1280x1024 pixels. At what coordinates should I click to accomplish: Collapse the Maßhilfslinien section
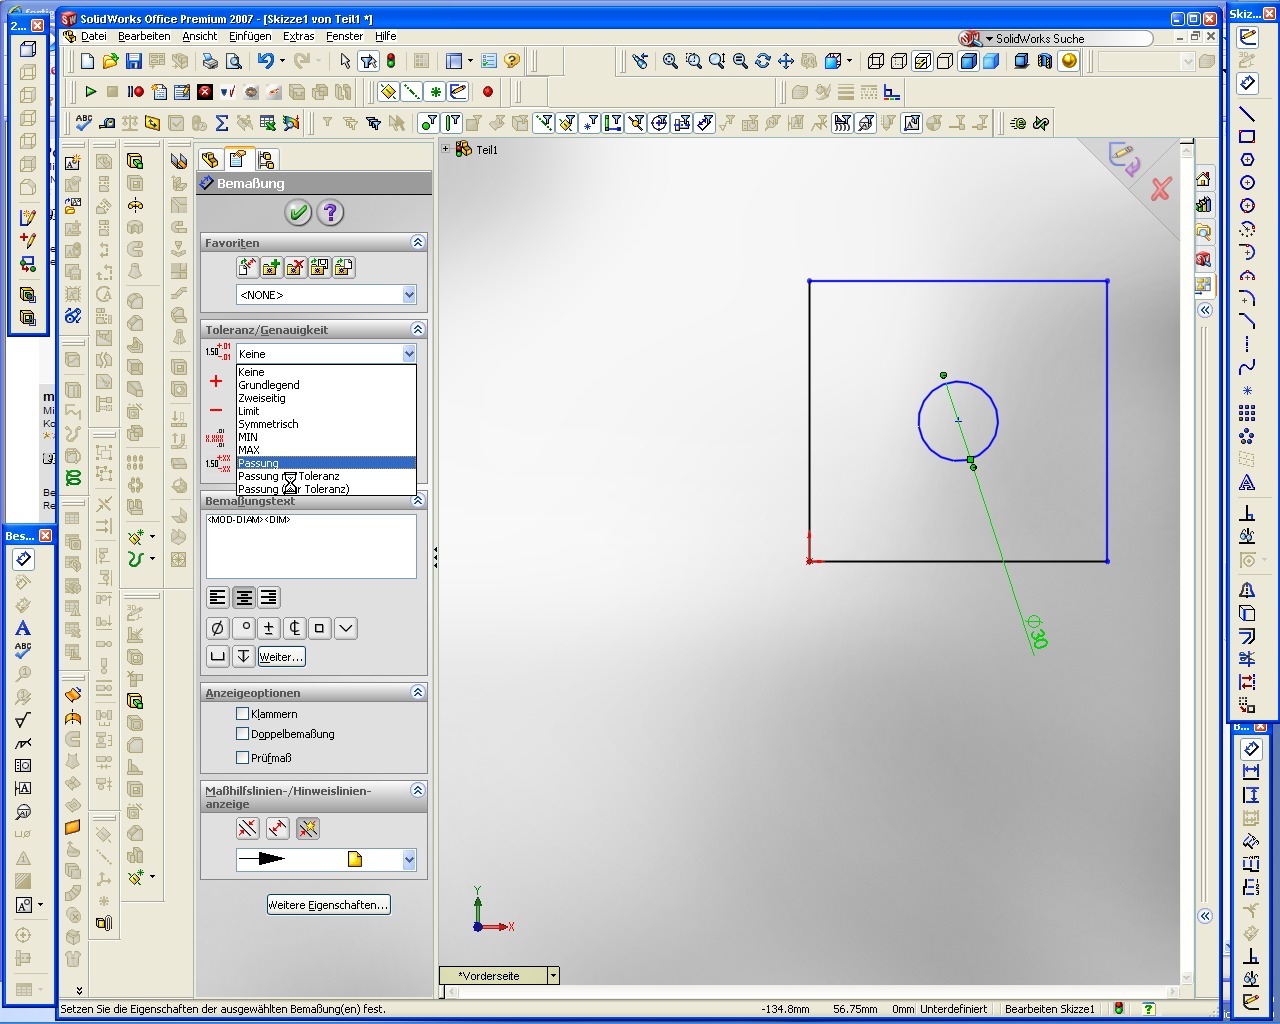[418, 790]
